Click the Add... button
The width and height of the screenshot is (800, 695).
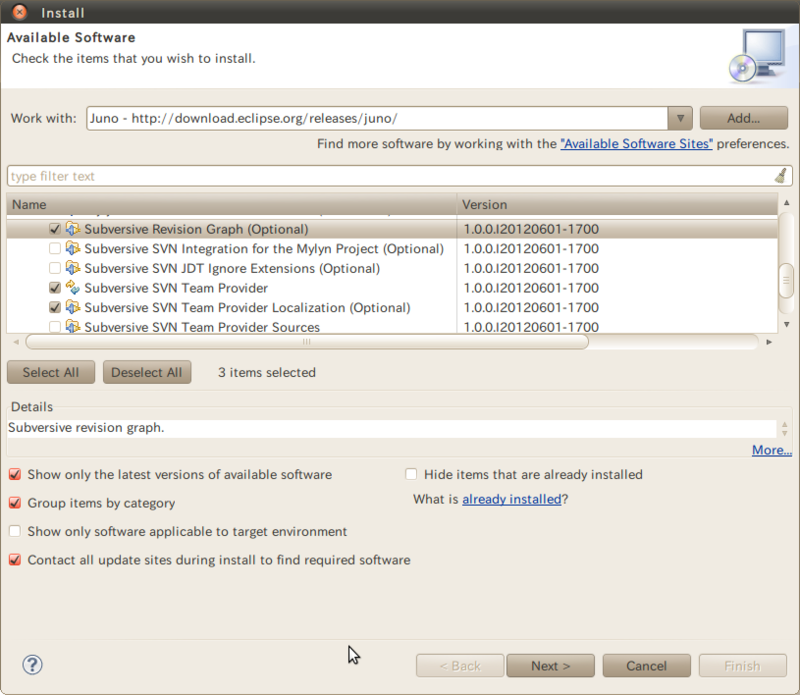743,118
